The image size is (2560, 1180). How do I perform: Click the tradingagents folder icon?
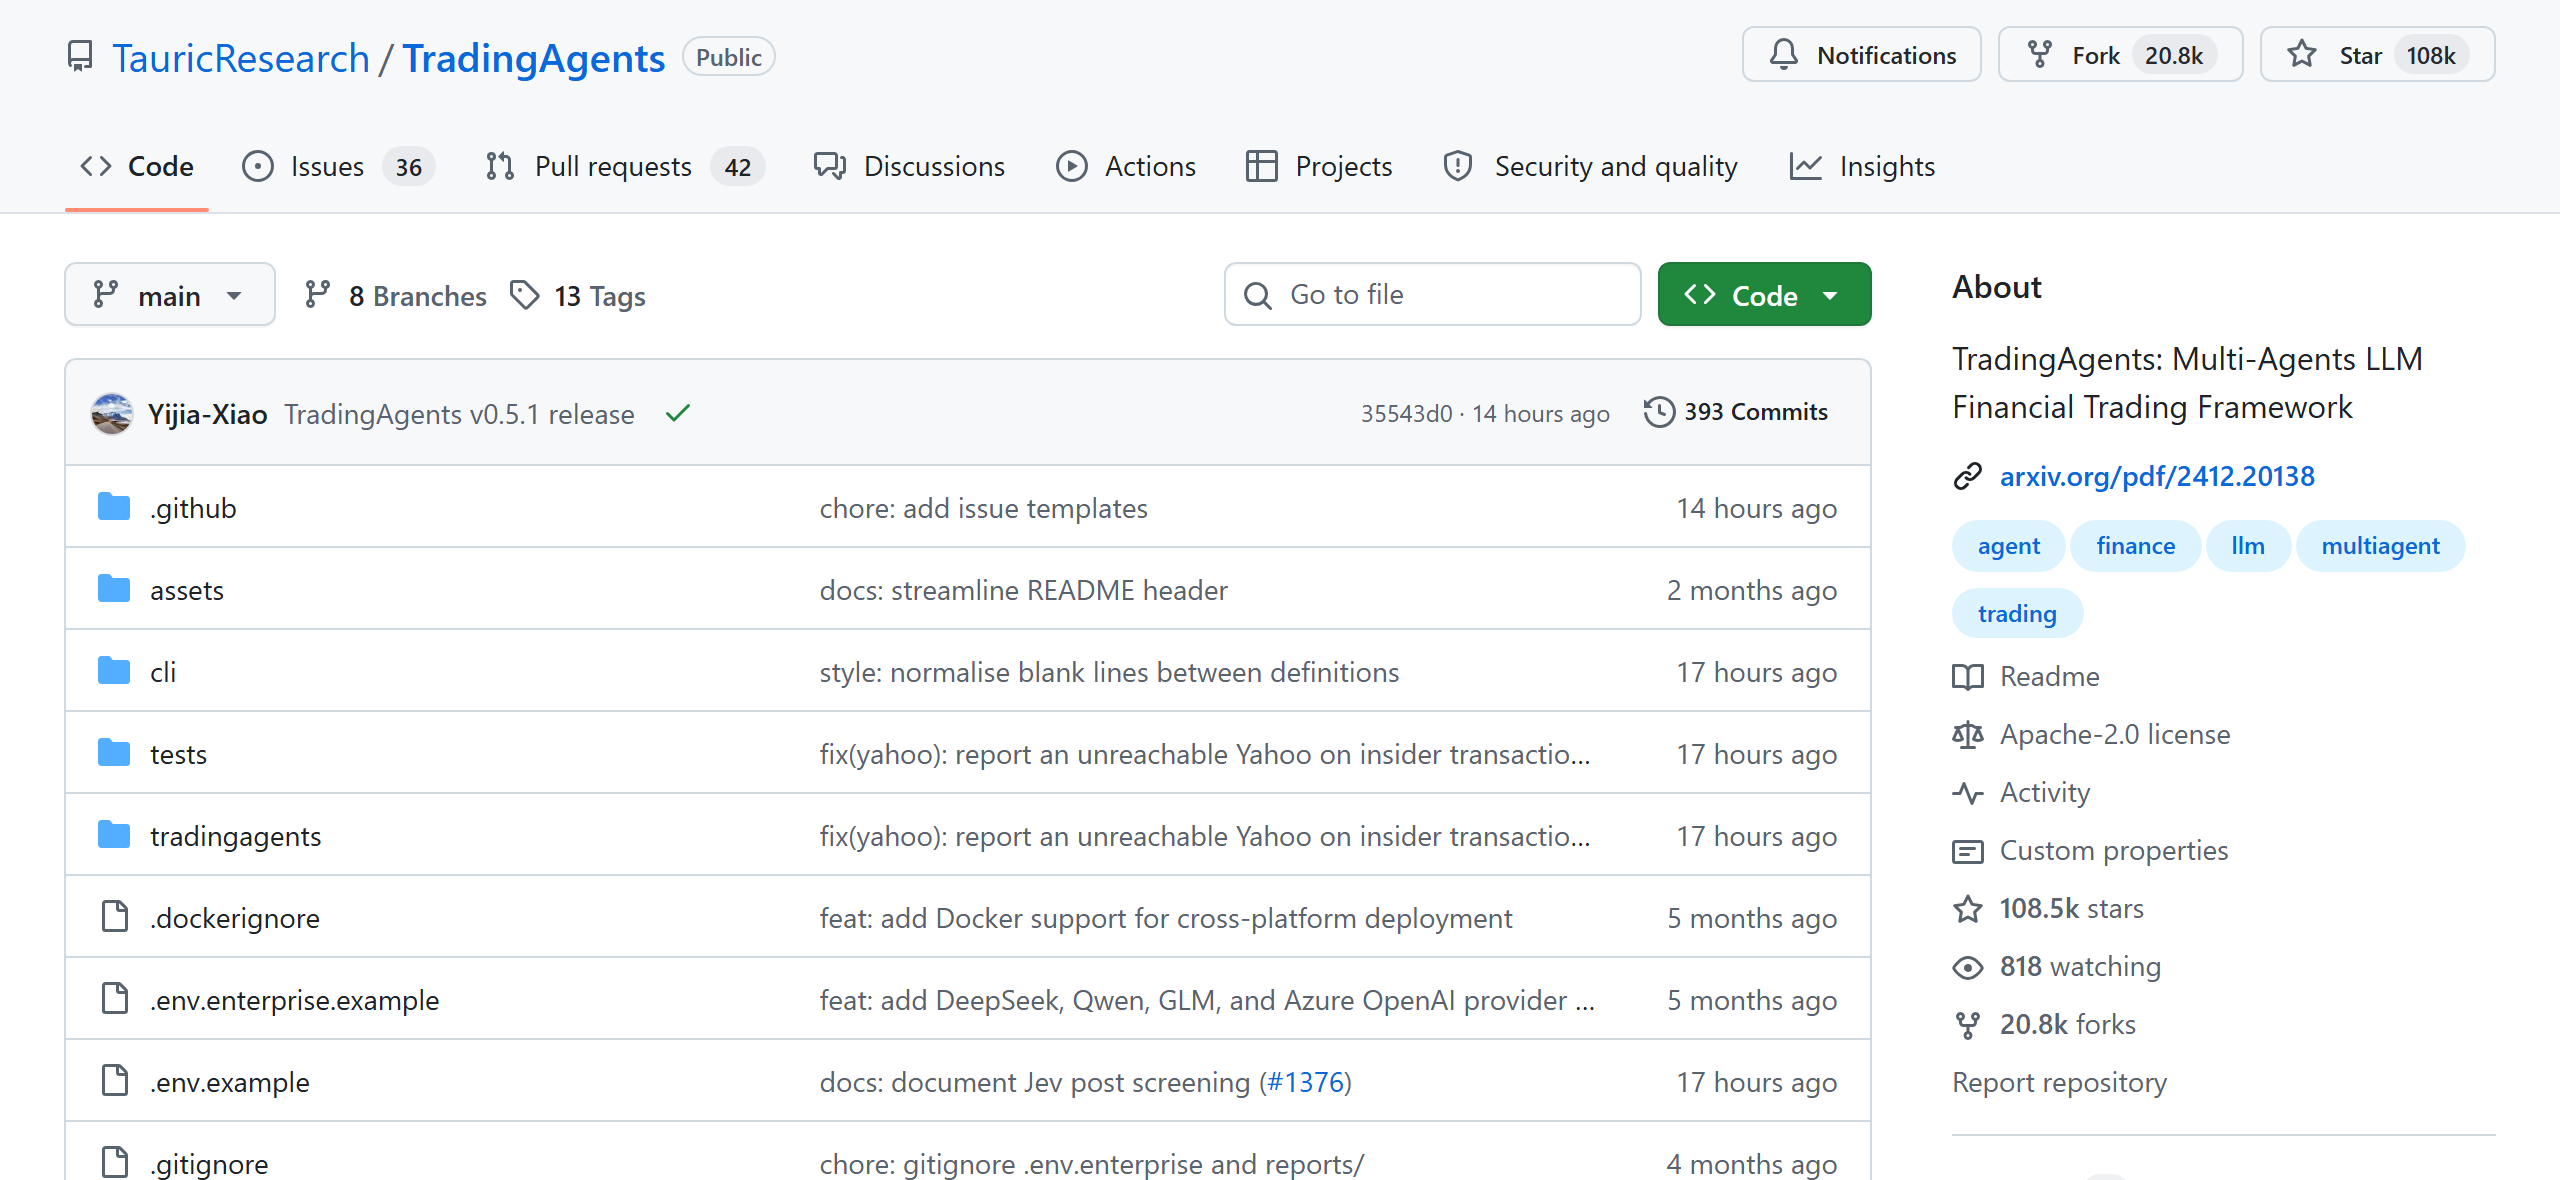tap(114, 835)
